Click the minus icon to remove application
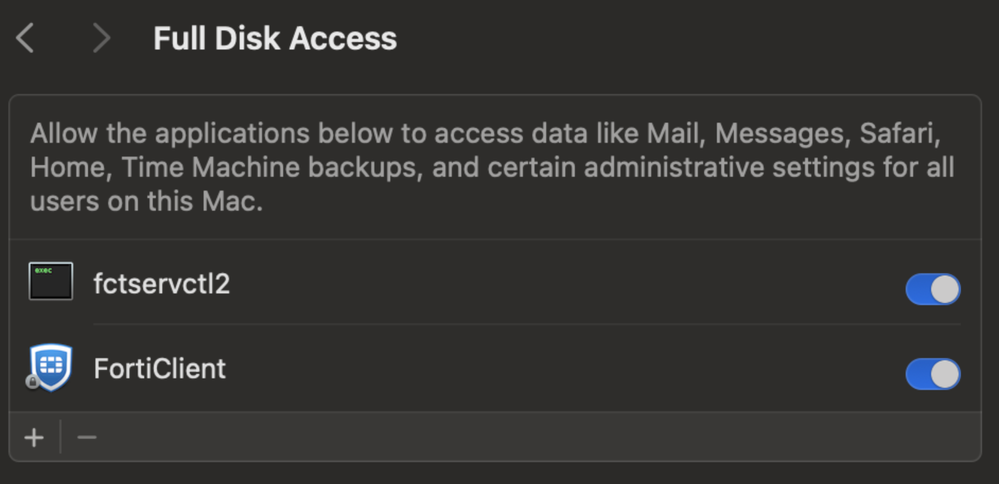This screenshot has width=999, height=484. point(87,438)
